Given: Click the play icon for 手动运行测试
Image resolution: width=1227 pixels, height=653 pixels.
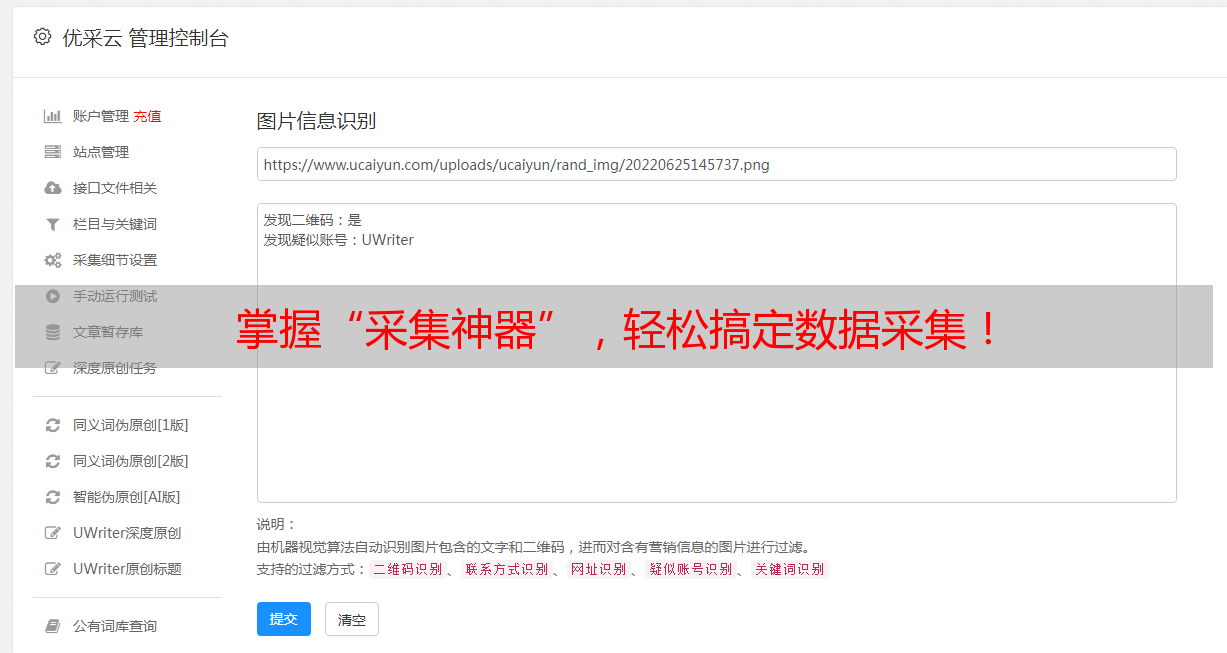Looking at the screenshot, I should [53, 296].
